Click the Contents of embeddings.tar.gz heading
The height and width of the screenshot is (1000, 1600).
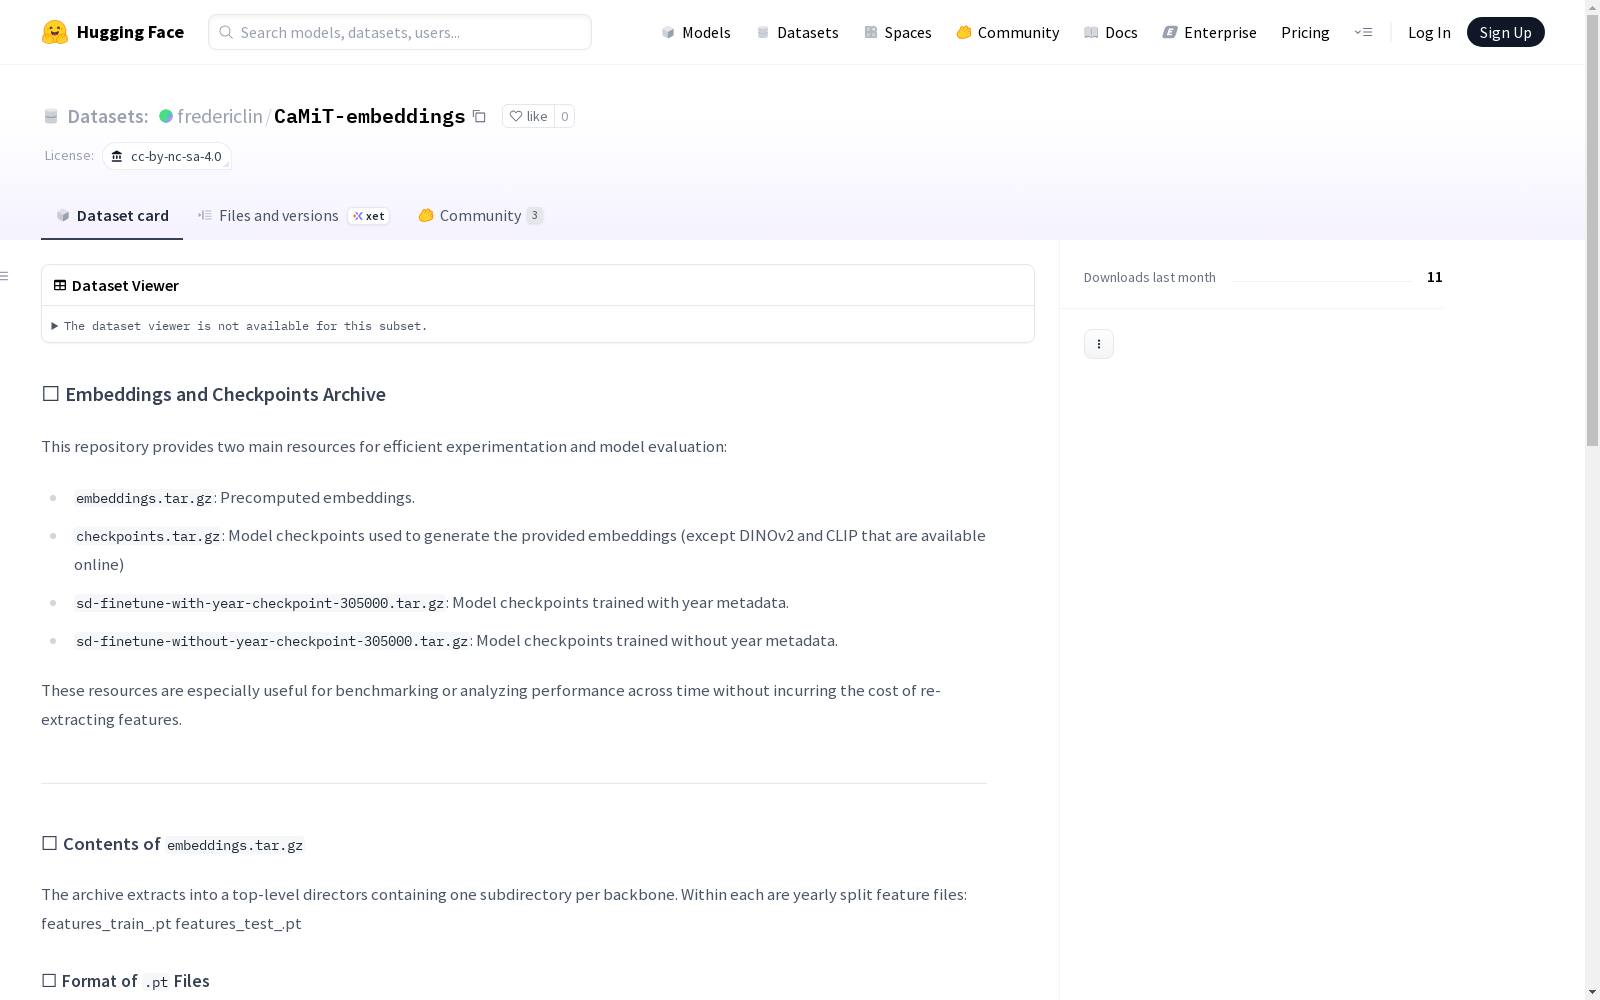(x=173, y=844)
